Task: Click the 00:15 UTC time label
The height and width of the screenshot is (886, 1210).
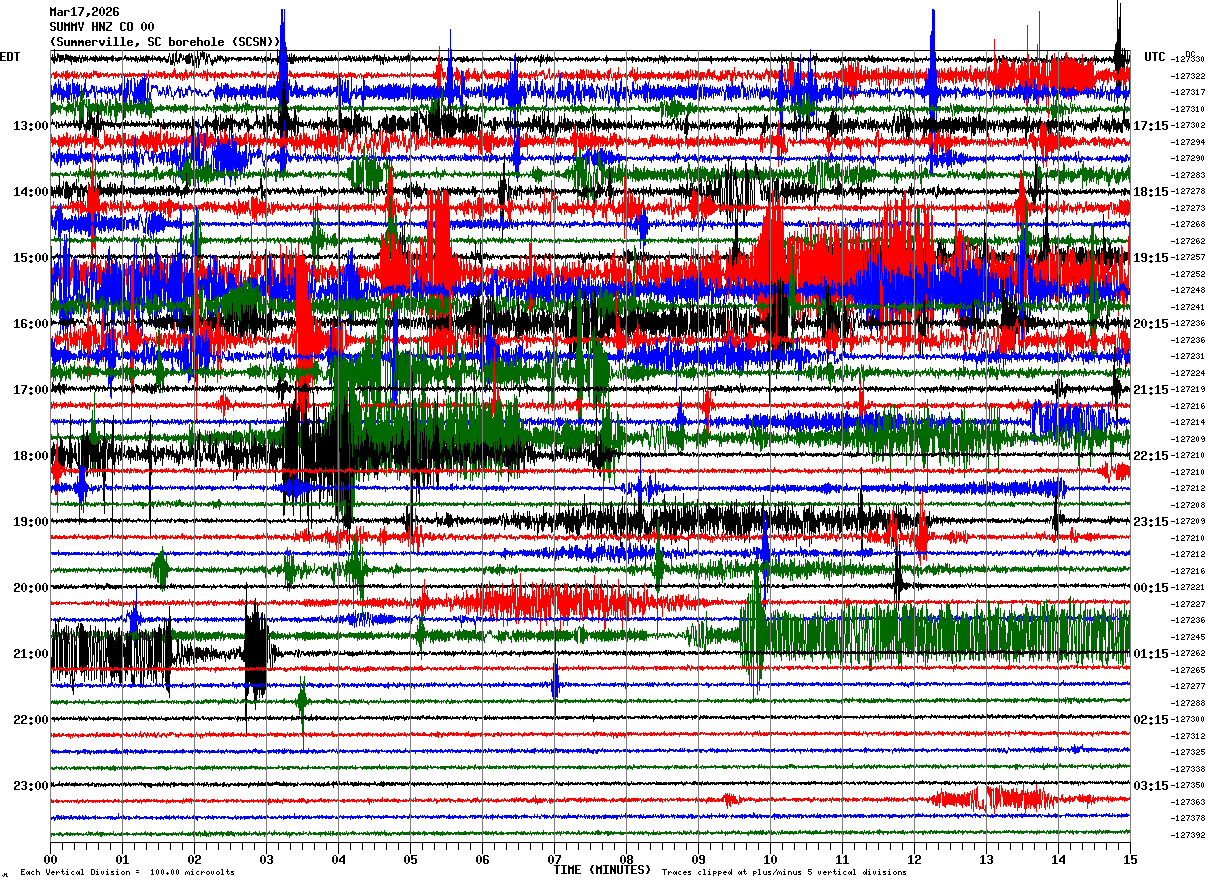Action: 1150,588
